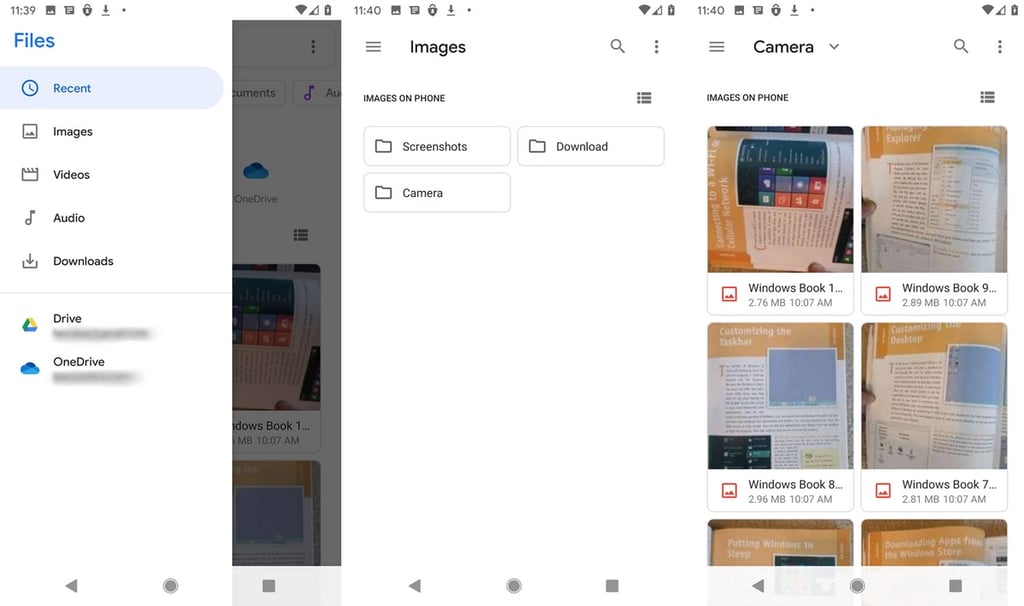Tap home button on Images screen
1024x606 pixels.
tap(514, 586)
